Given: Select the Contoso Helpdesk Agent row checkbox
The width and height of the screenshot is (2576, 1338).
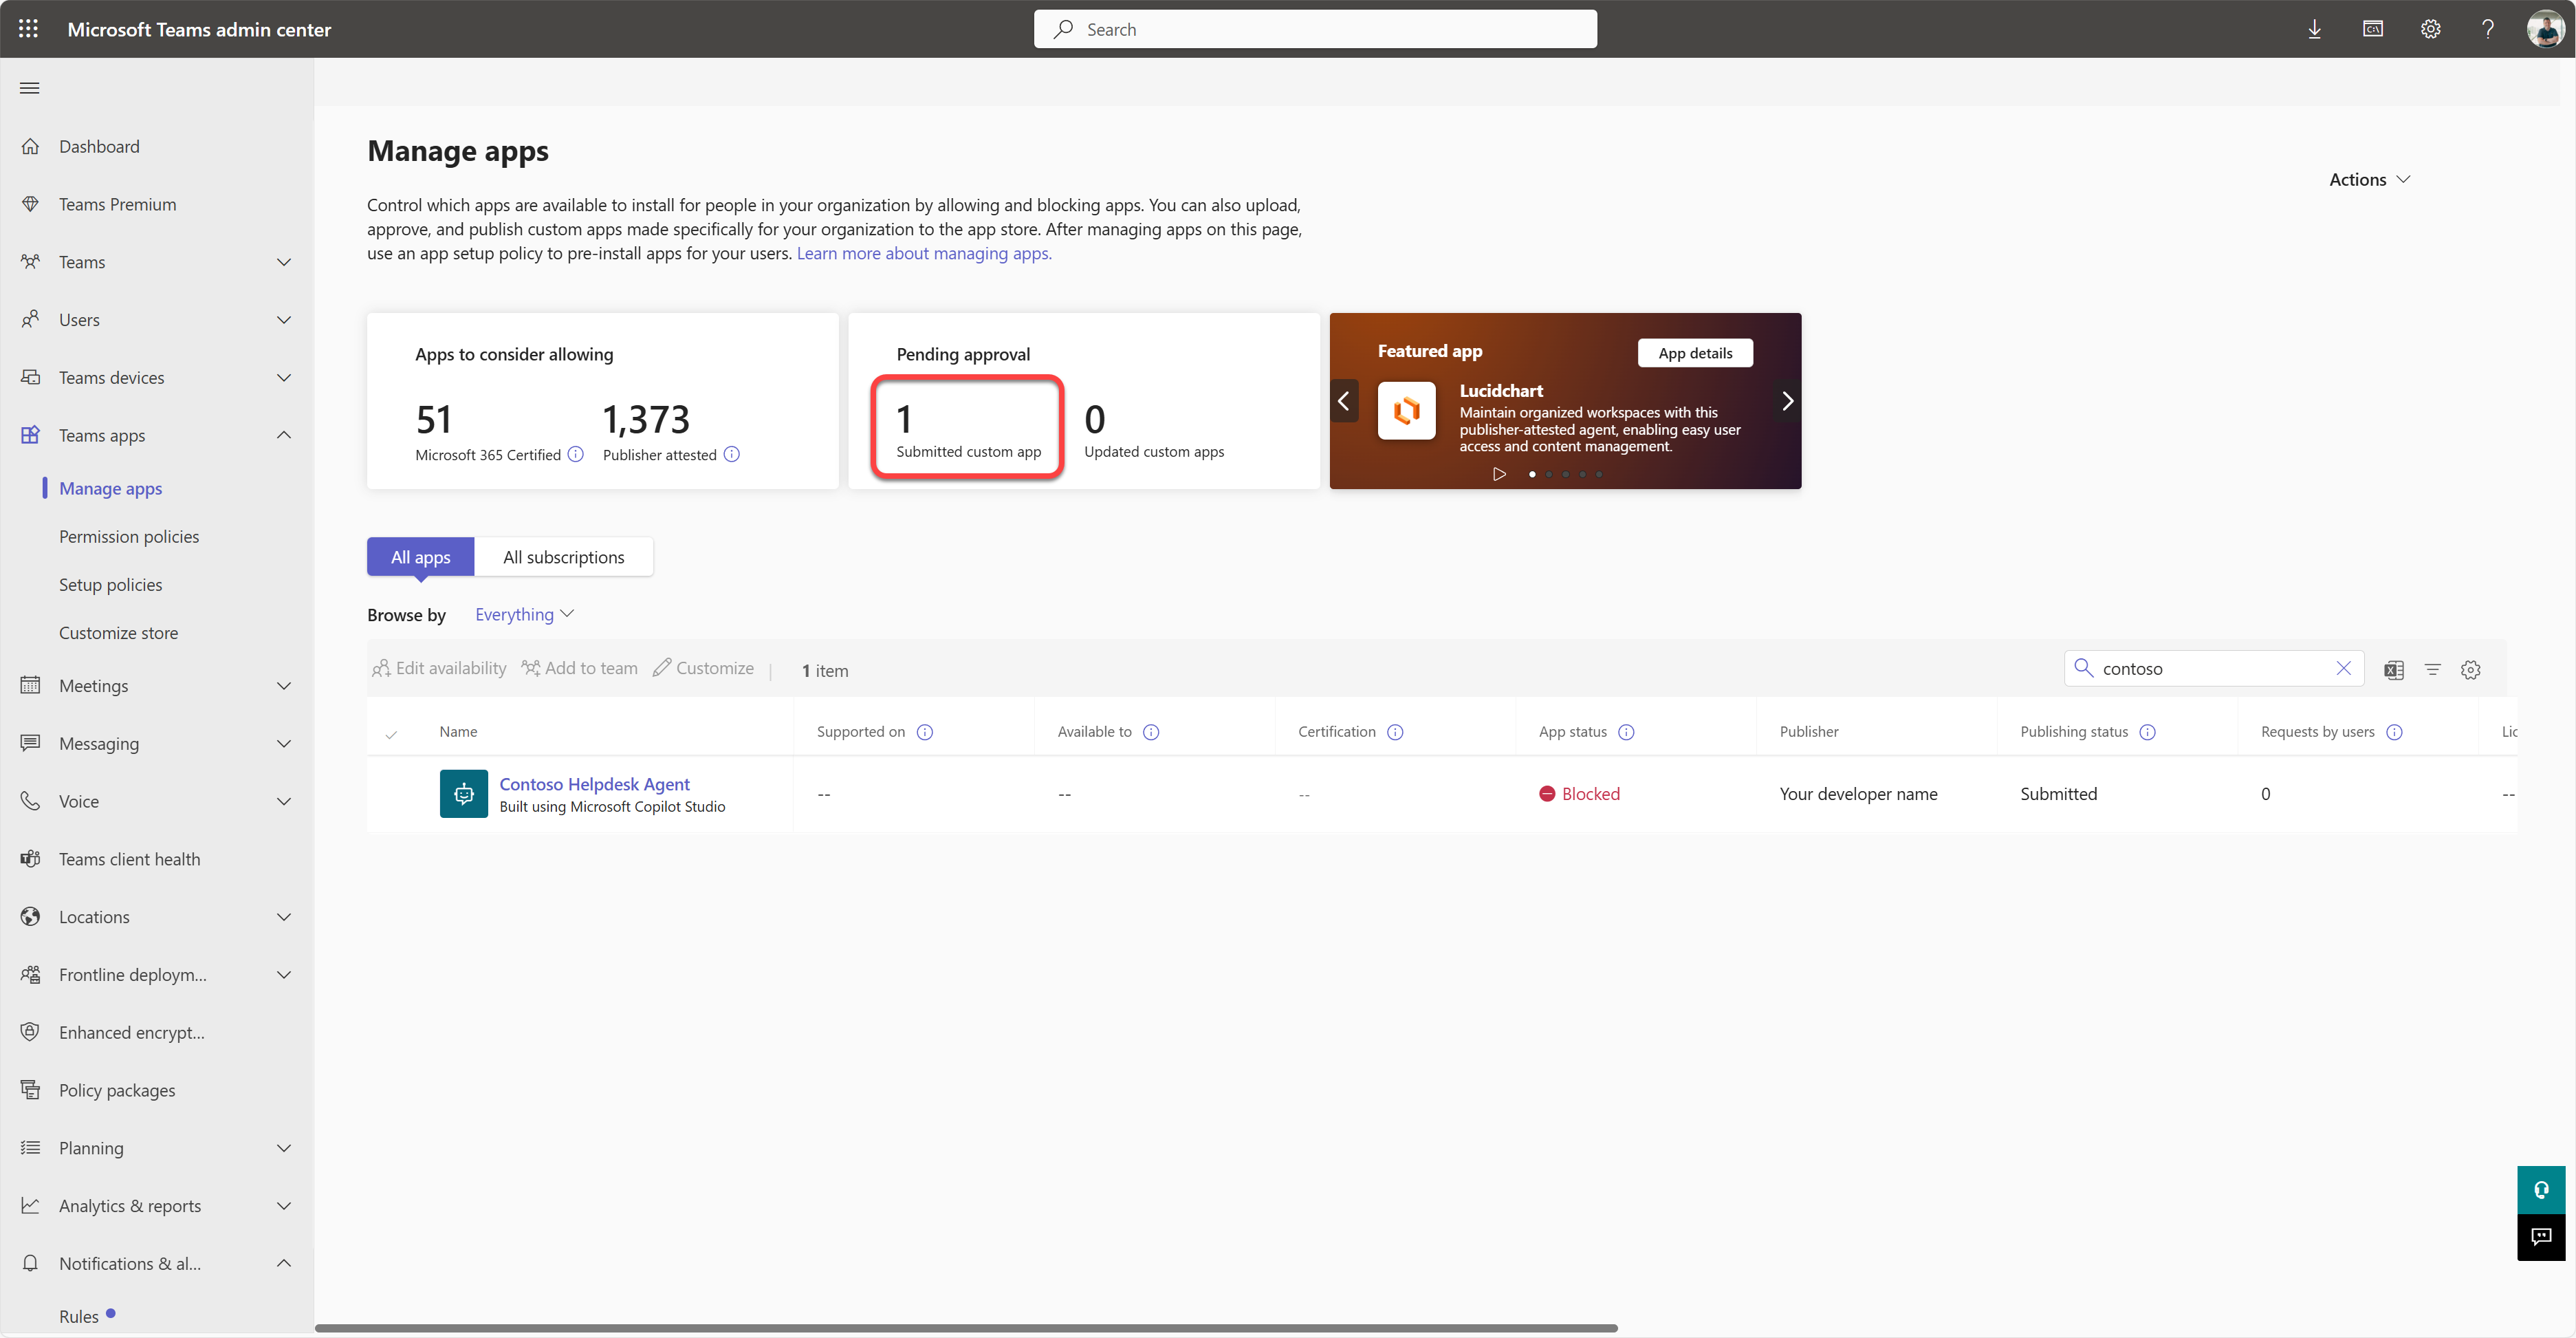Looking at the screenshot, I should [393, 793].
